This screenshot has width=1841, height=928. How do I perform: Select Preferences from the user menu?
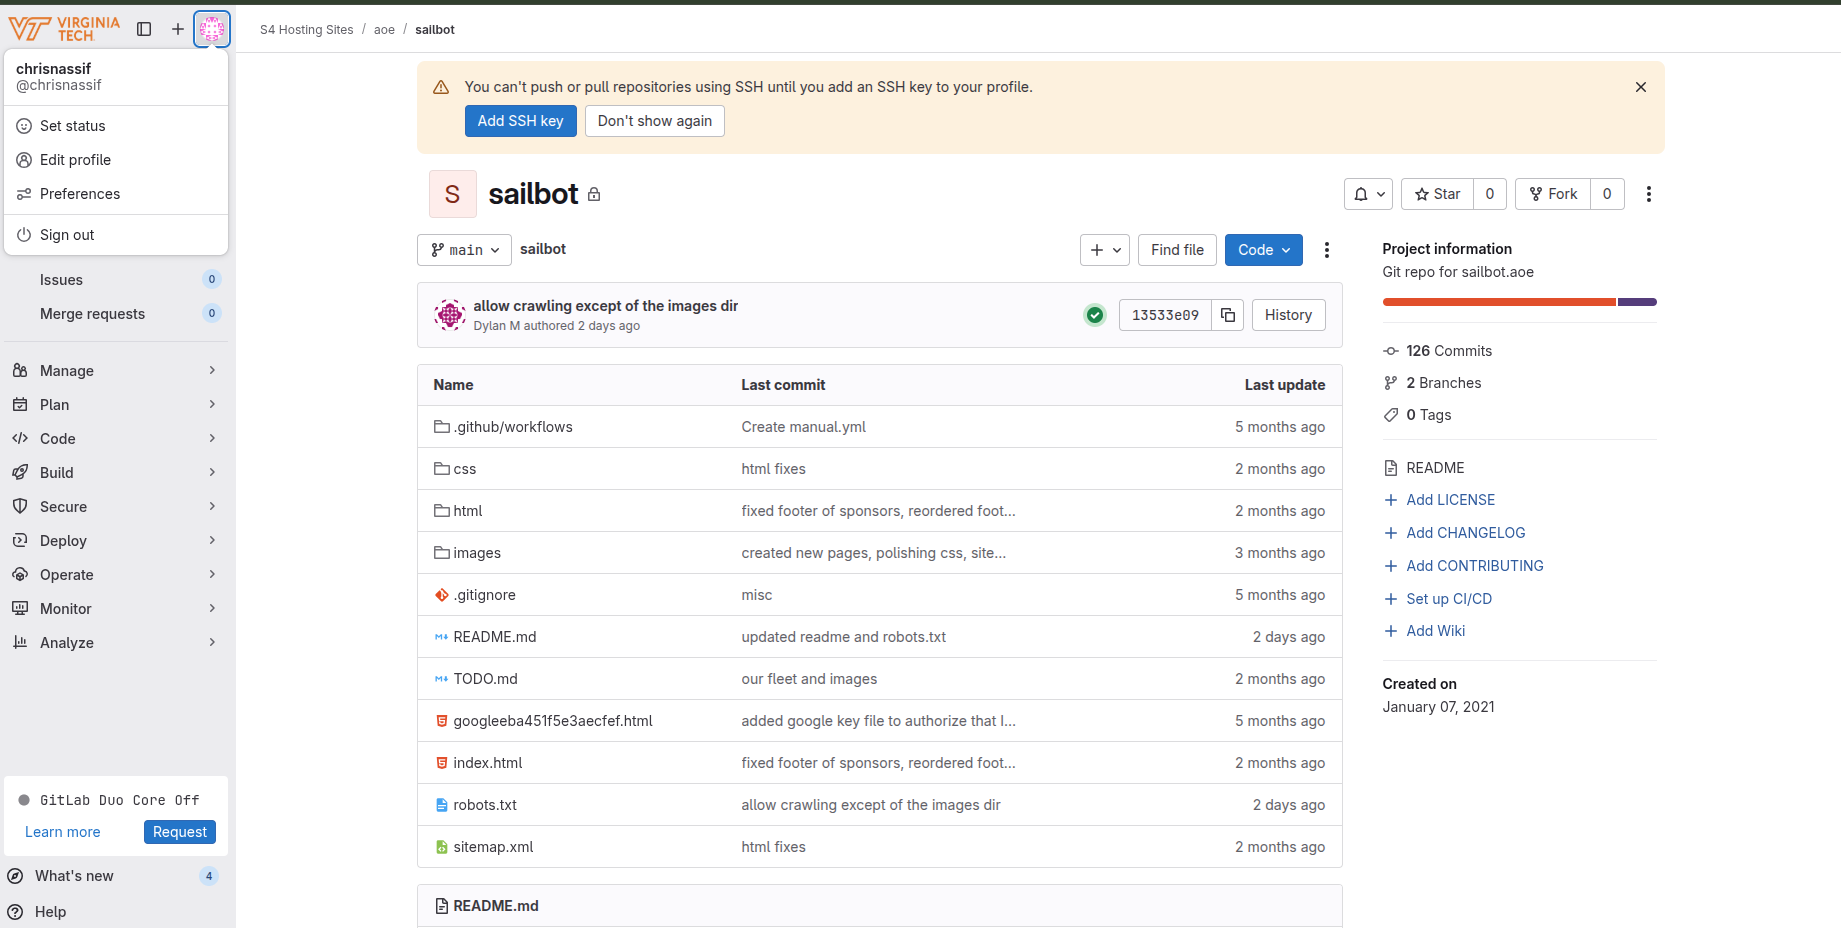80,194
